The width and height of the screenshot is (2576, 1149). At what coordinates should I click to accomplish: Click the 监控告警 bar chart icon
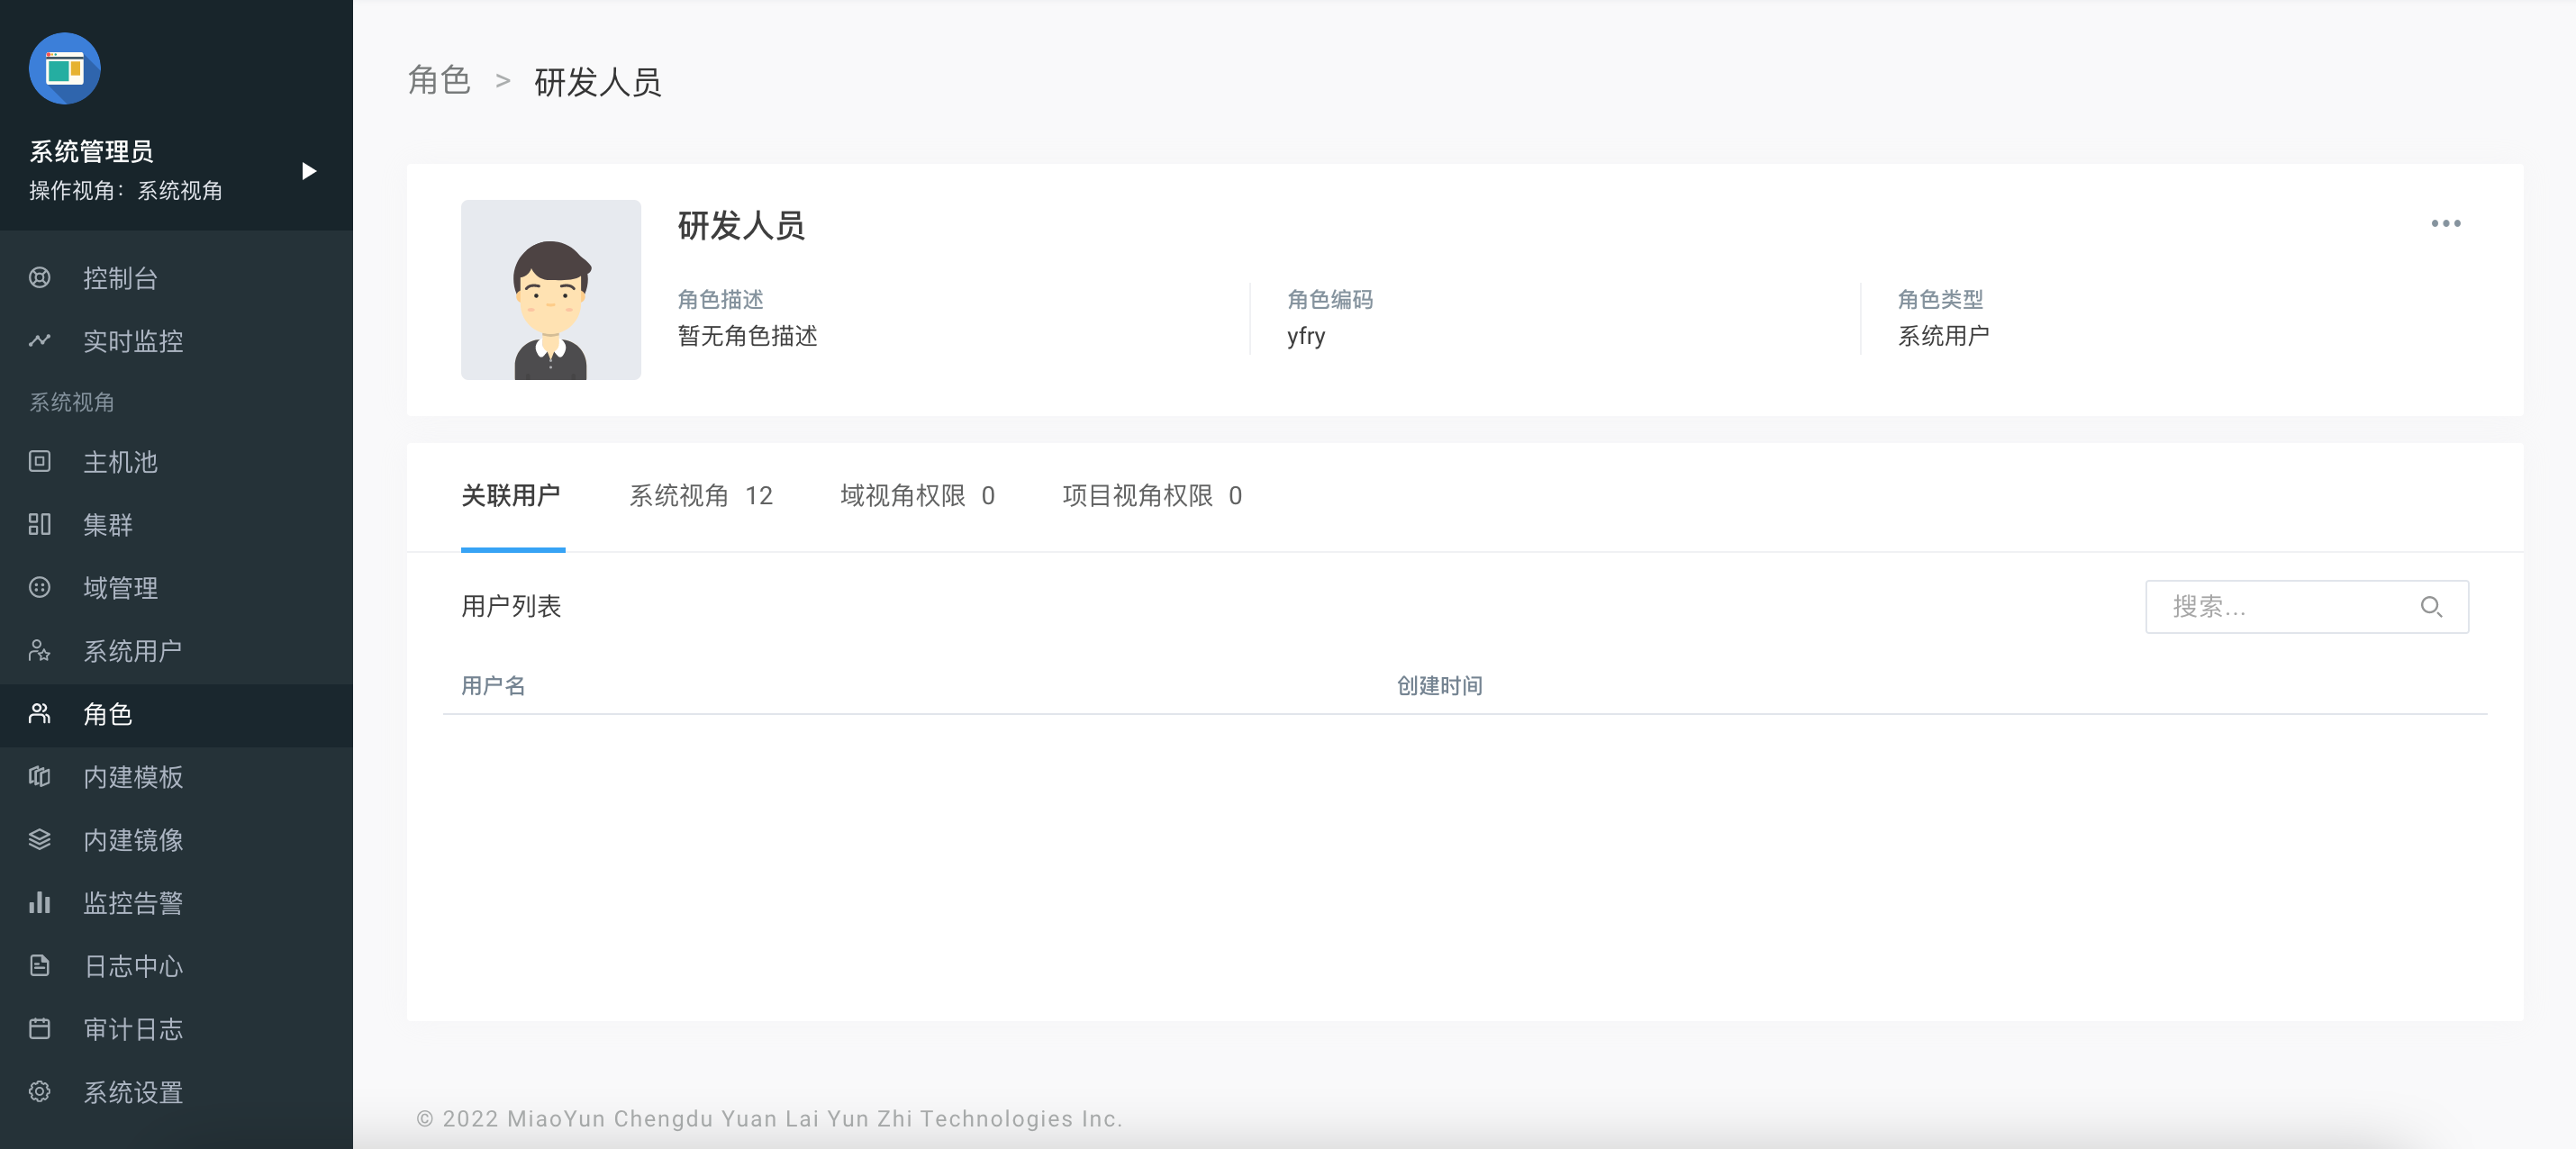(x=40, y=902)
